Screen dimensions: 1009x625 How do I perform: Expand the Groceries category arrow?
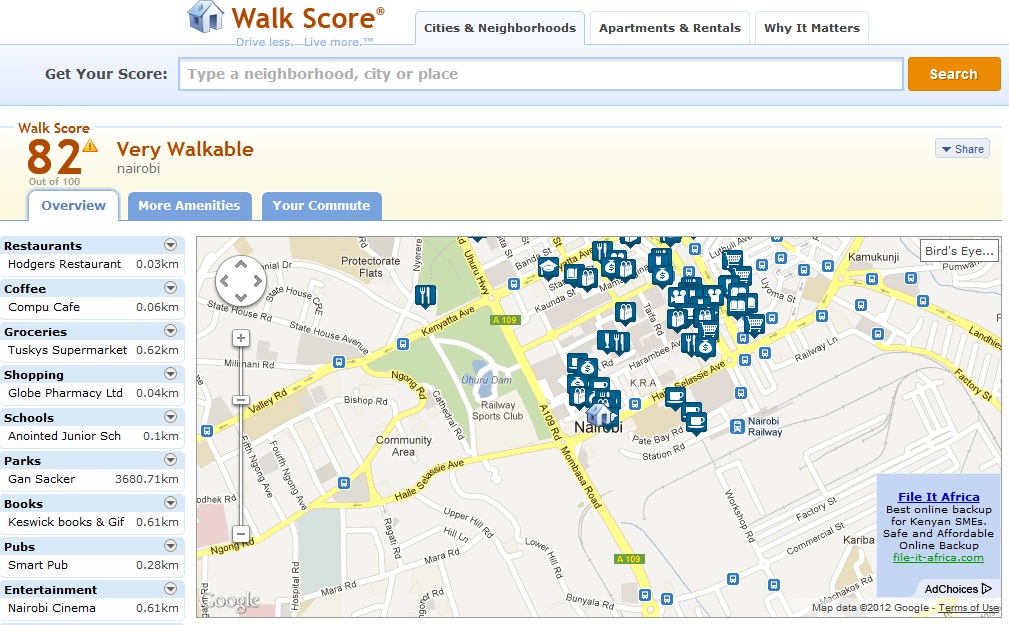click(x=171, y=331)
